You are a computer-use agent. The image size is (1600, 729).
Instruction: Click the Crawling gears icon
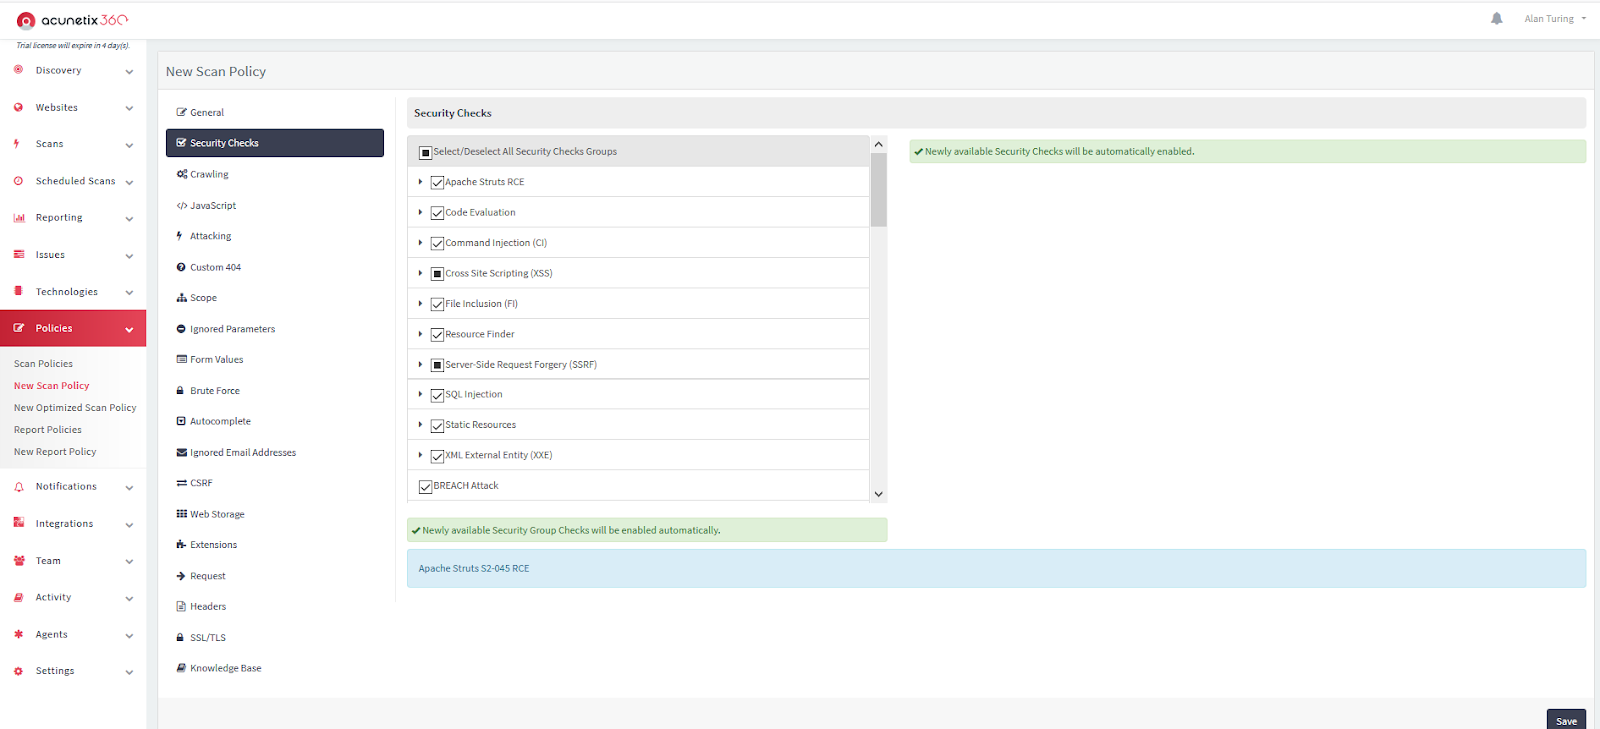tap(182, 174)
